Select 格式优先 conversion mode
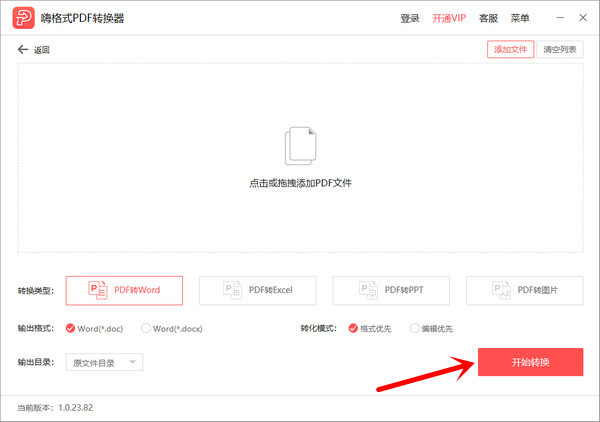 (x=353, y=328)
